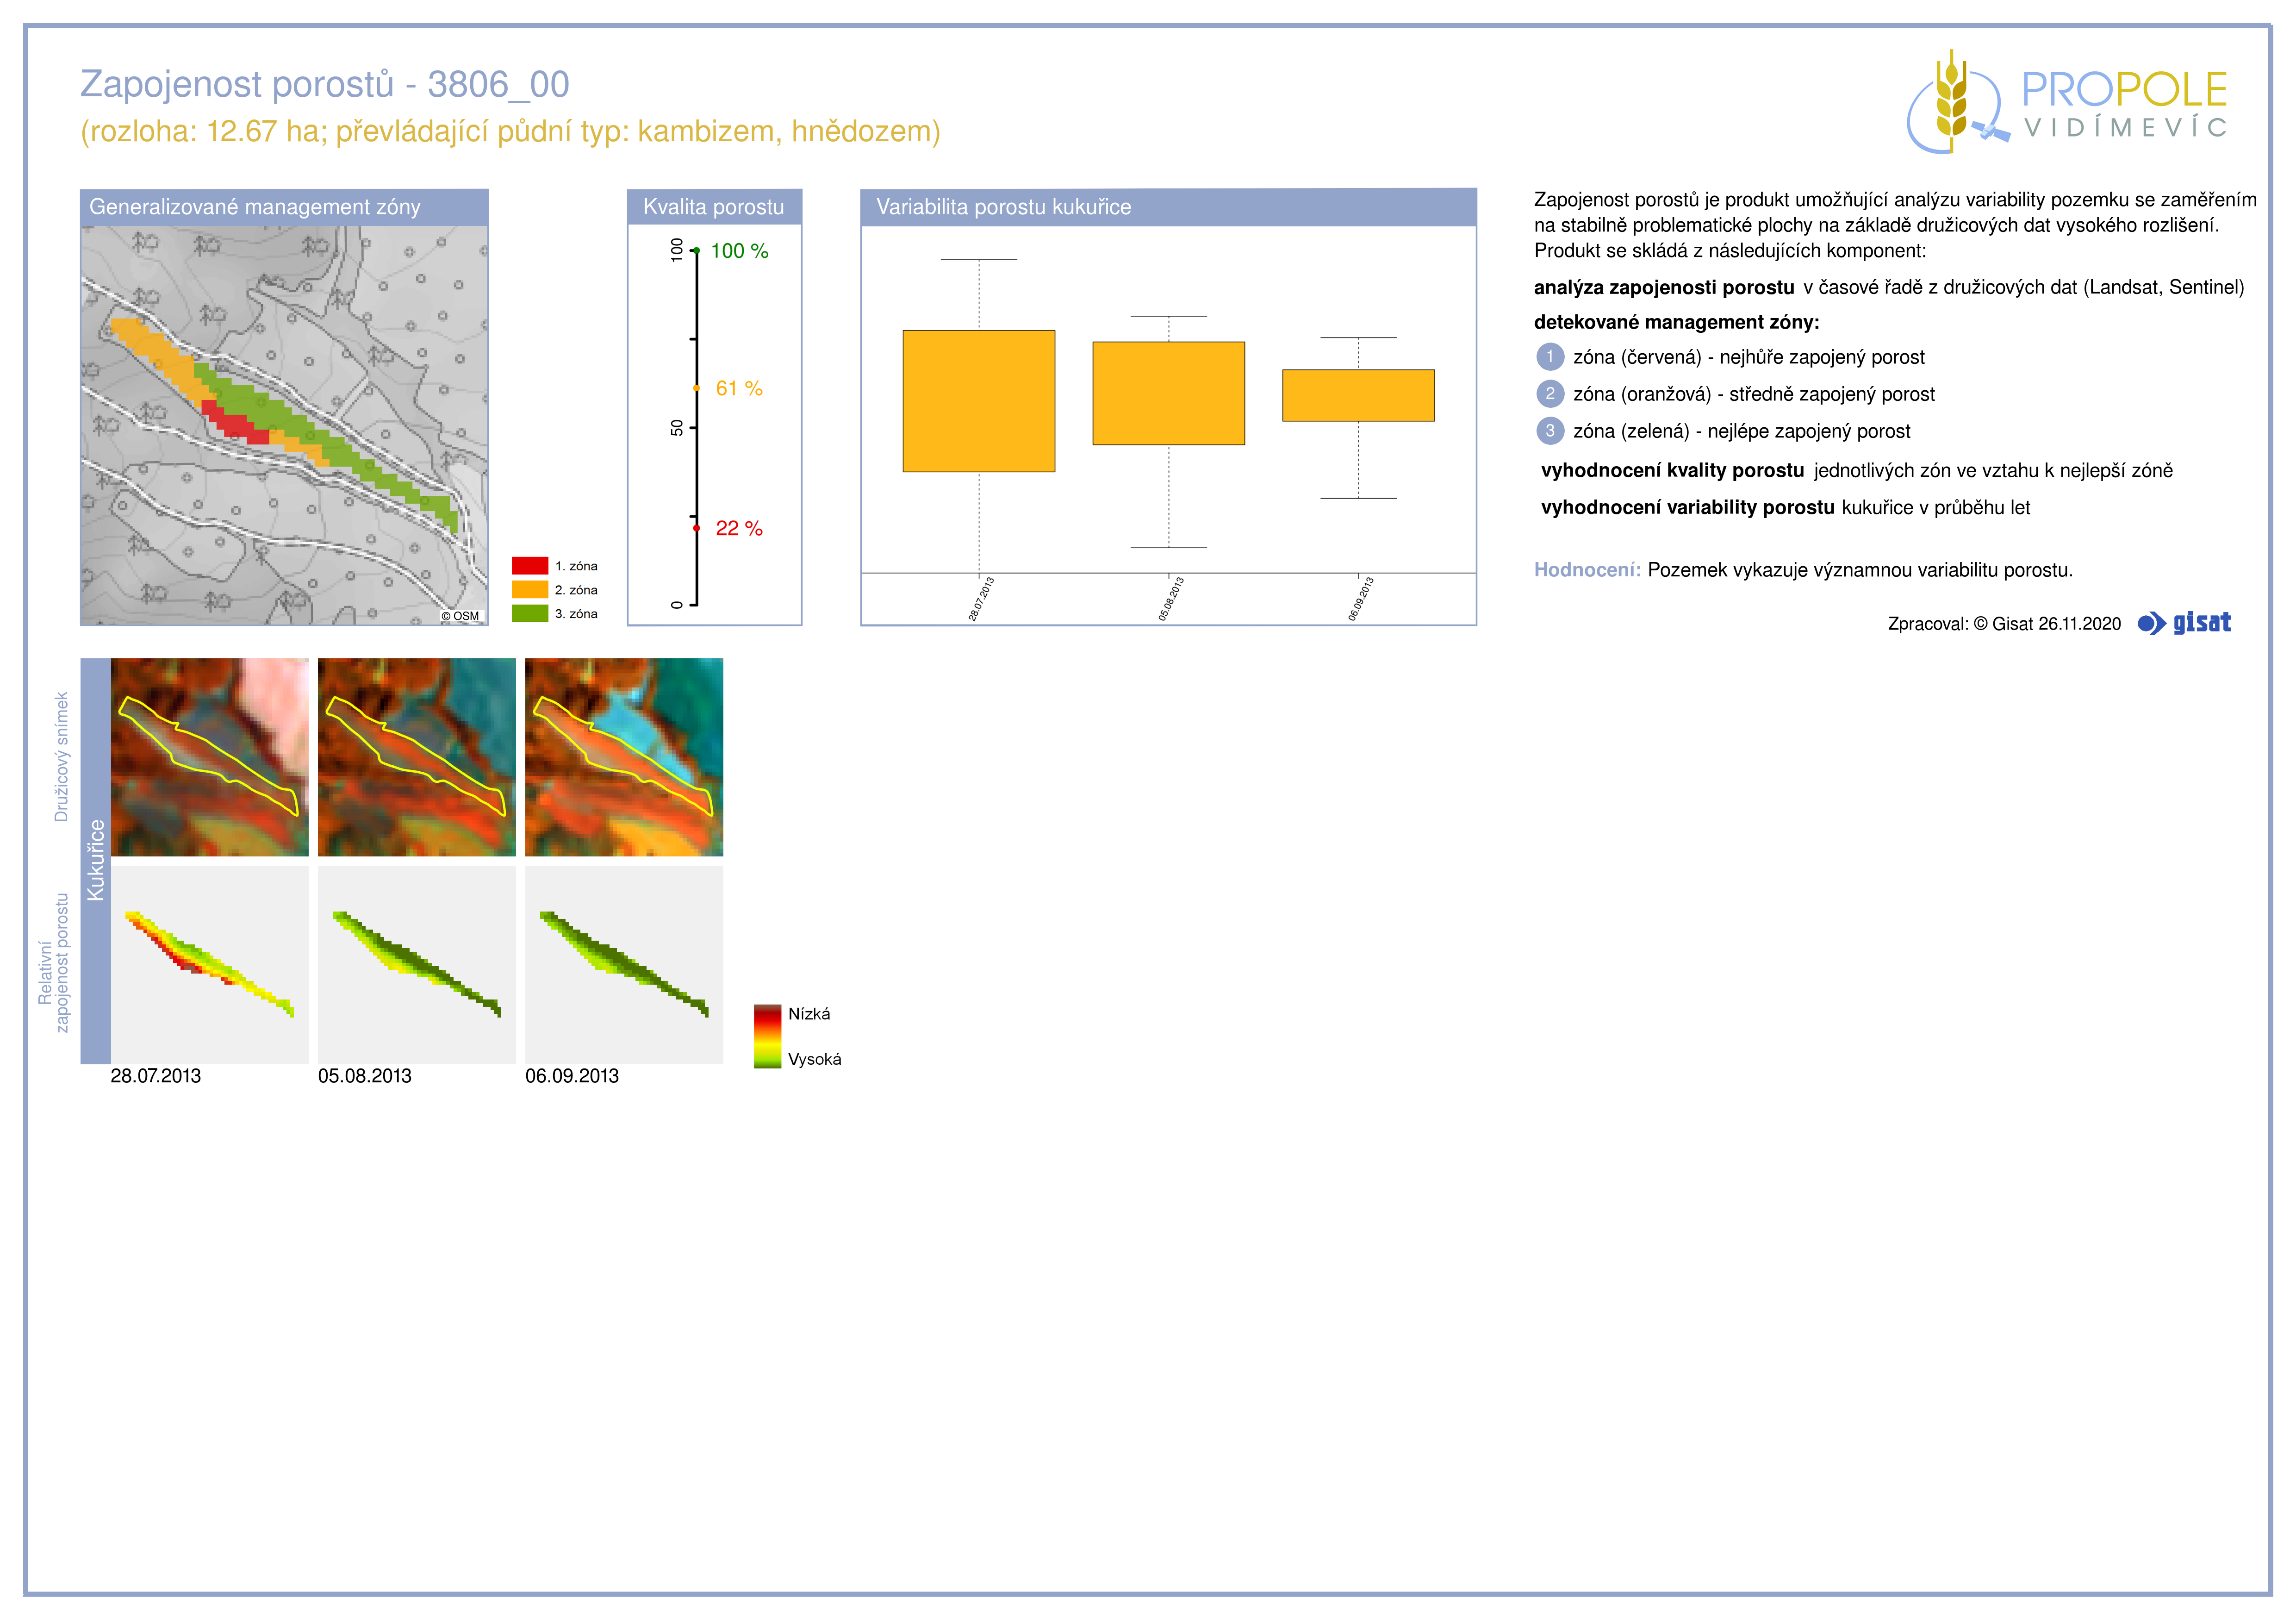Click the '05.08.2013' date under images
The height and width of the screenshot is (1624, 2296).
click(365, 1076)
